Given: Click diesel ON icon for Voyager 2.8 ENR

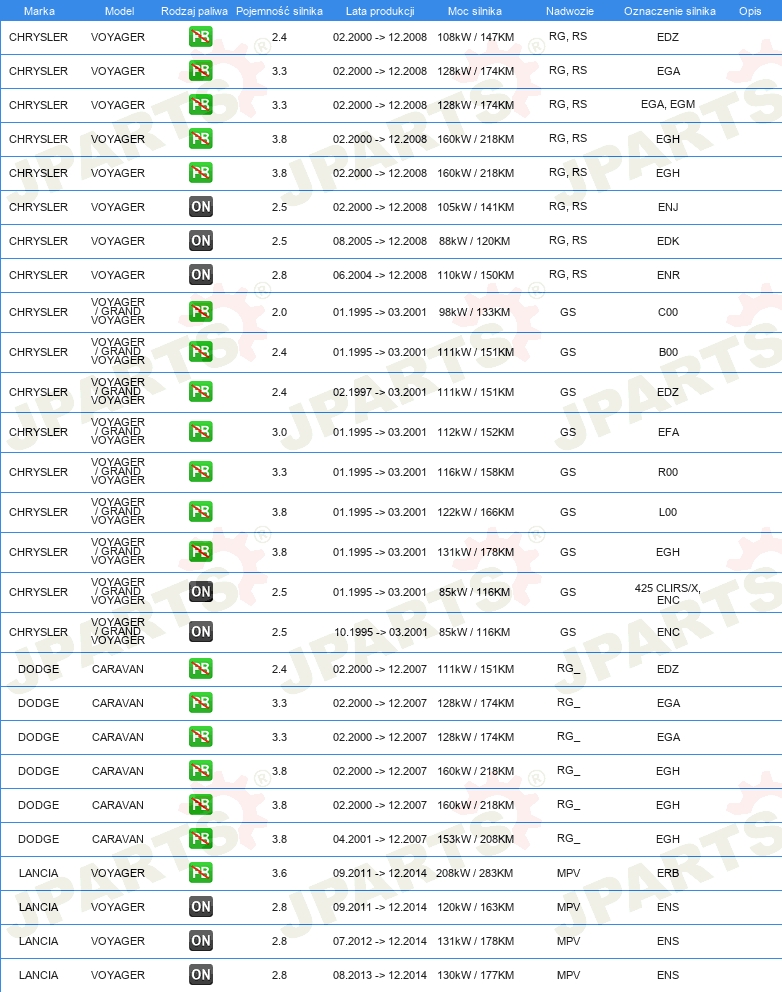Looking at the screenshot, I should pyautogui.click(x=201, y=275).
